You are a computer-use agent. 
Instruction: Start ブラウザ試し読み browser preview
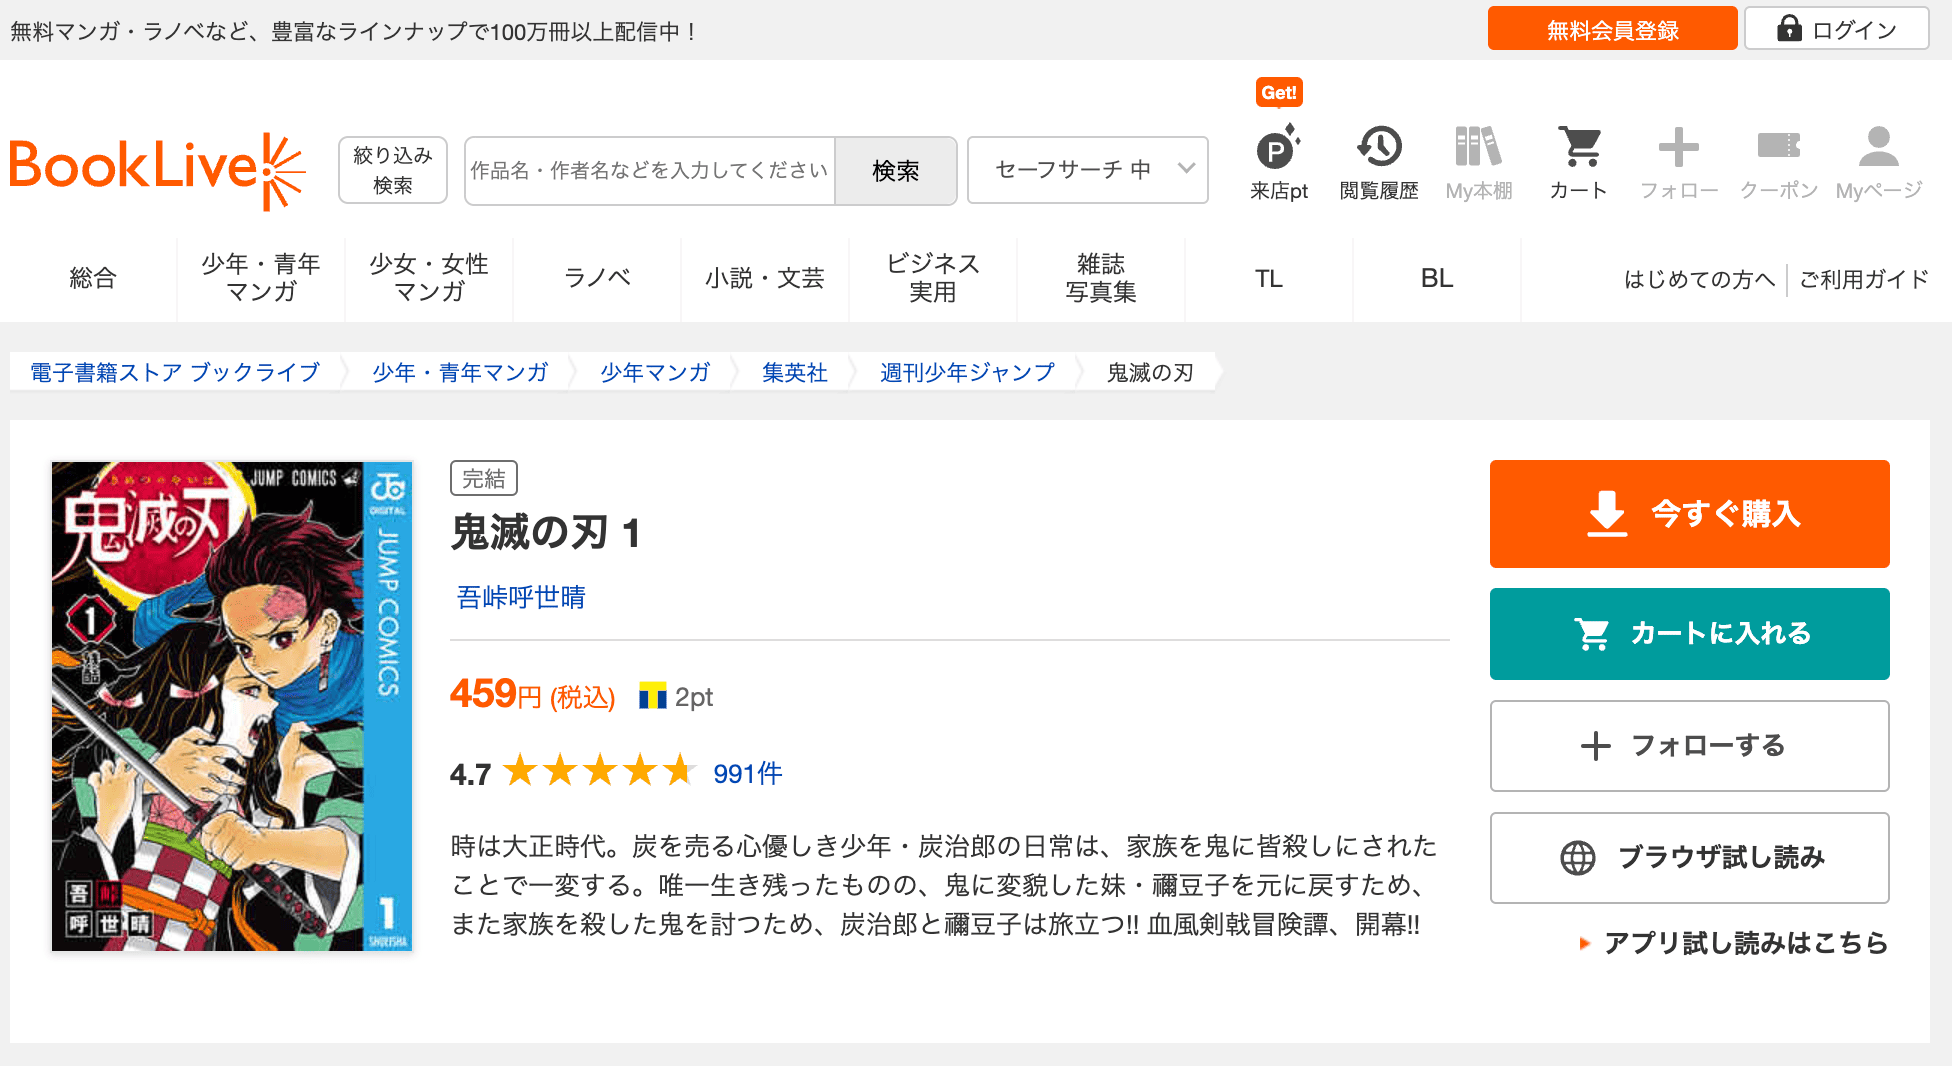tap(1689, 858)
